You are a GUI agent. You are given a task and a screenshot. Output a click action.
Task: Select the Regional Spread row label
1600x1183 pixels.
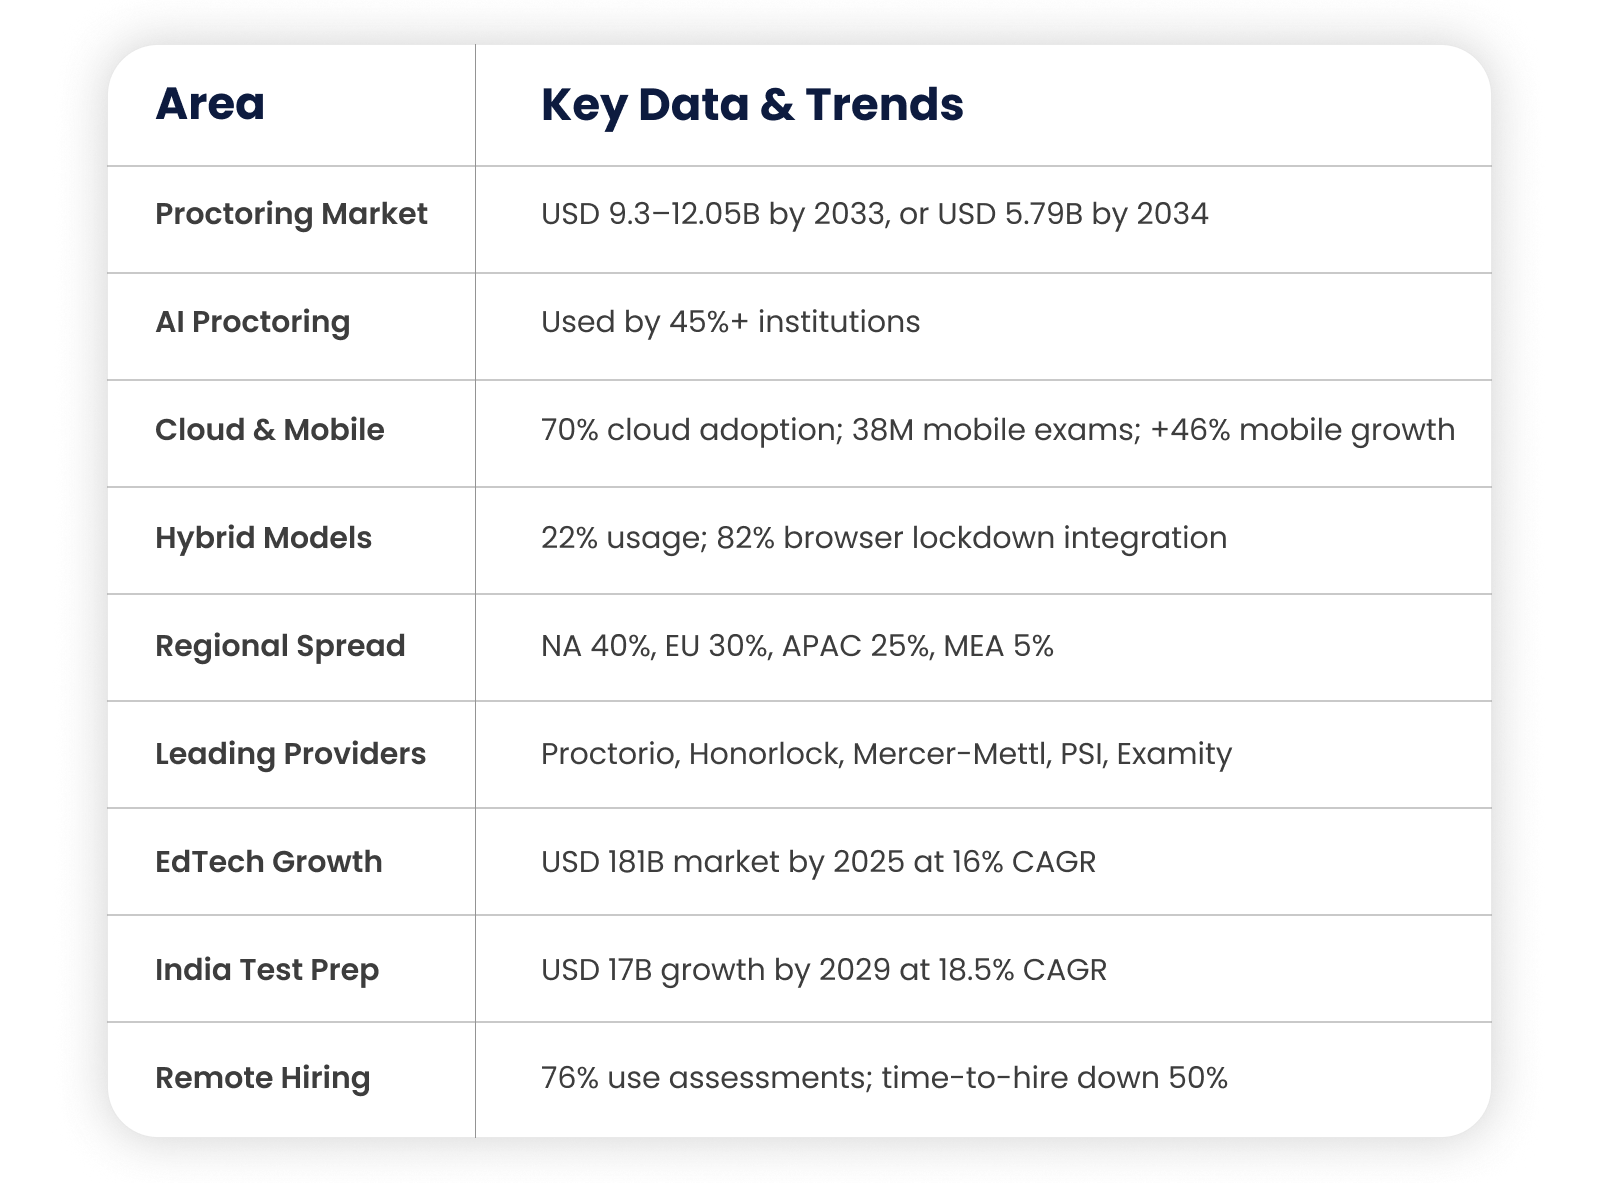coord(280,646)
